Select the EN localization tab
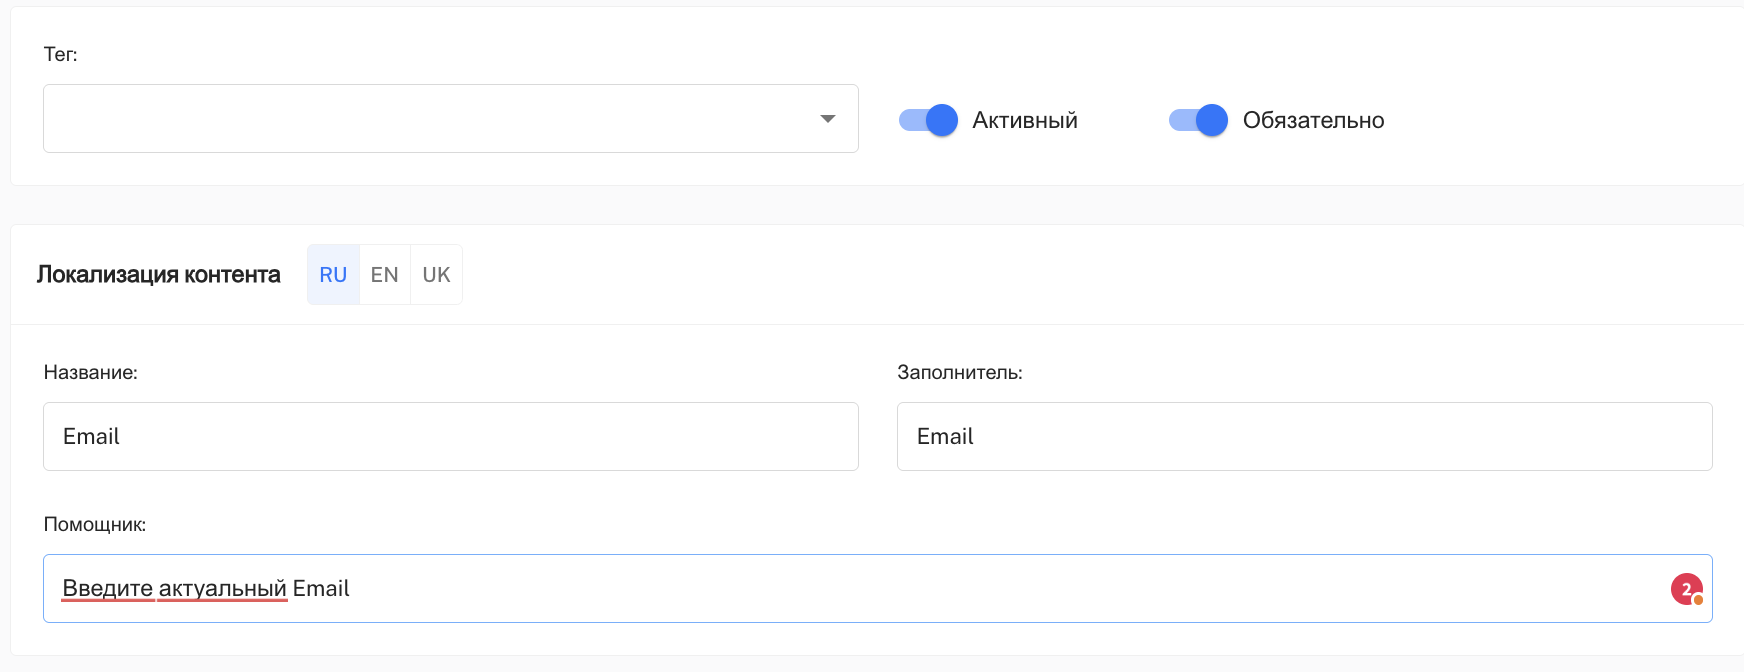Image resolution: width=1744 pixels, height=672 pixels. click(x=384, y=275)
